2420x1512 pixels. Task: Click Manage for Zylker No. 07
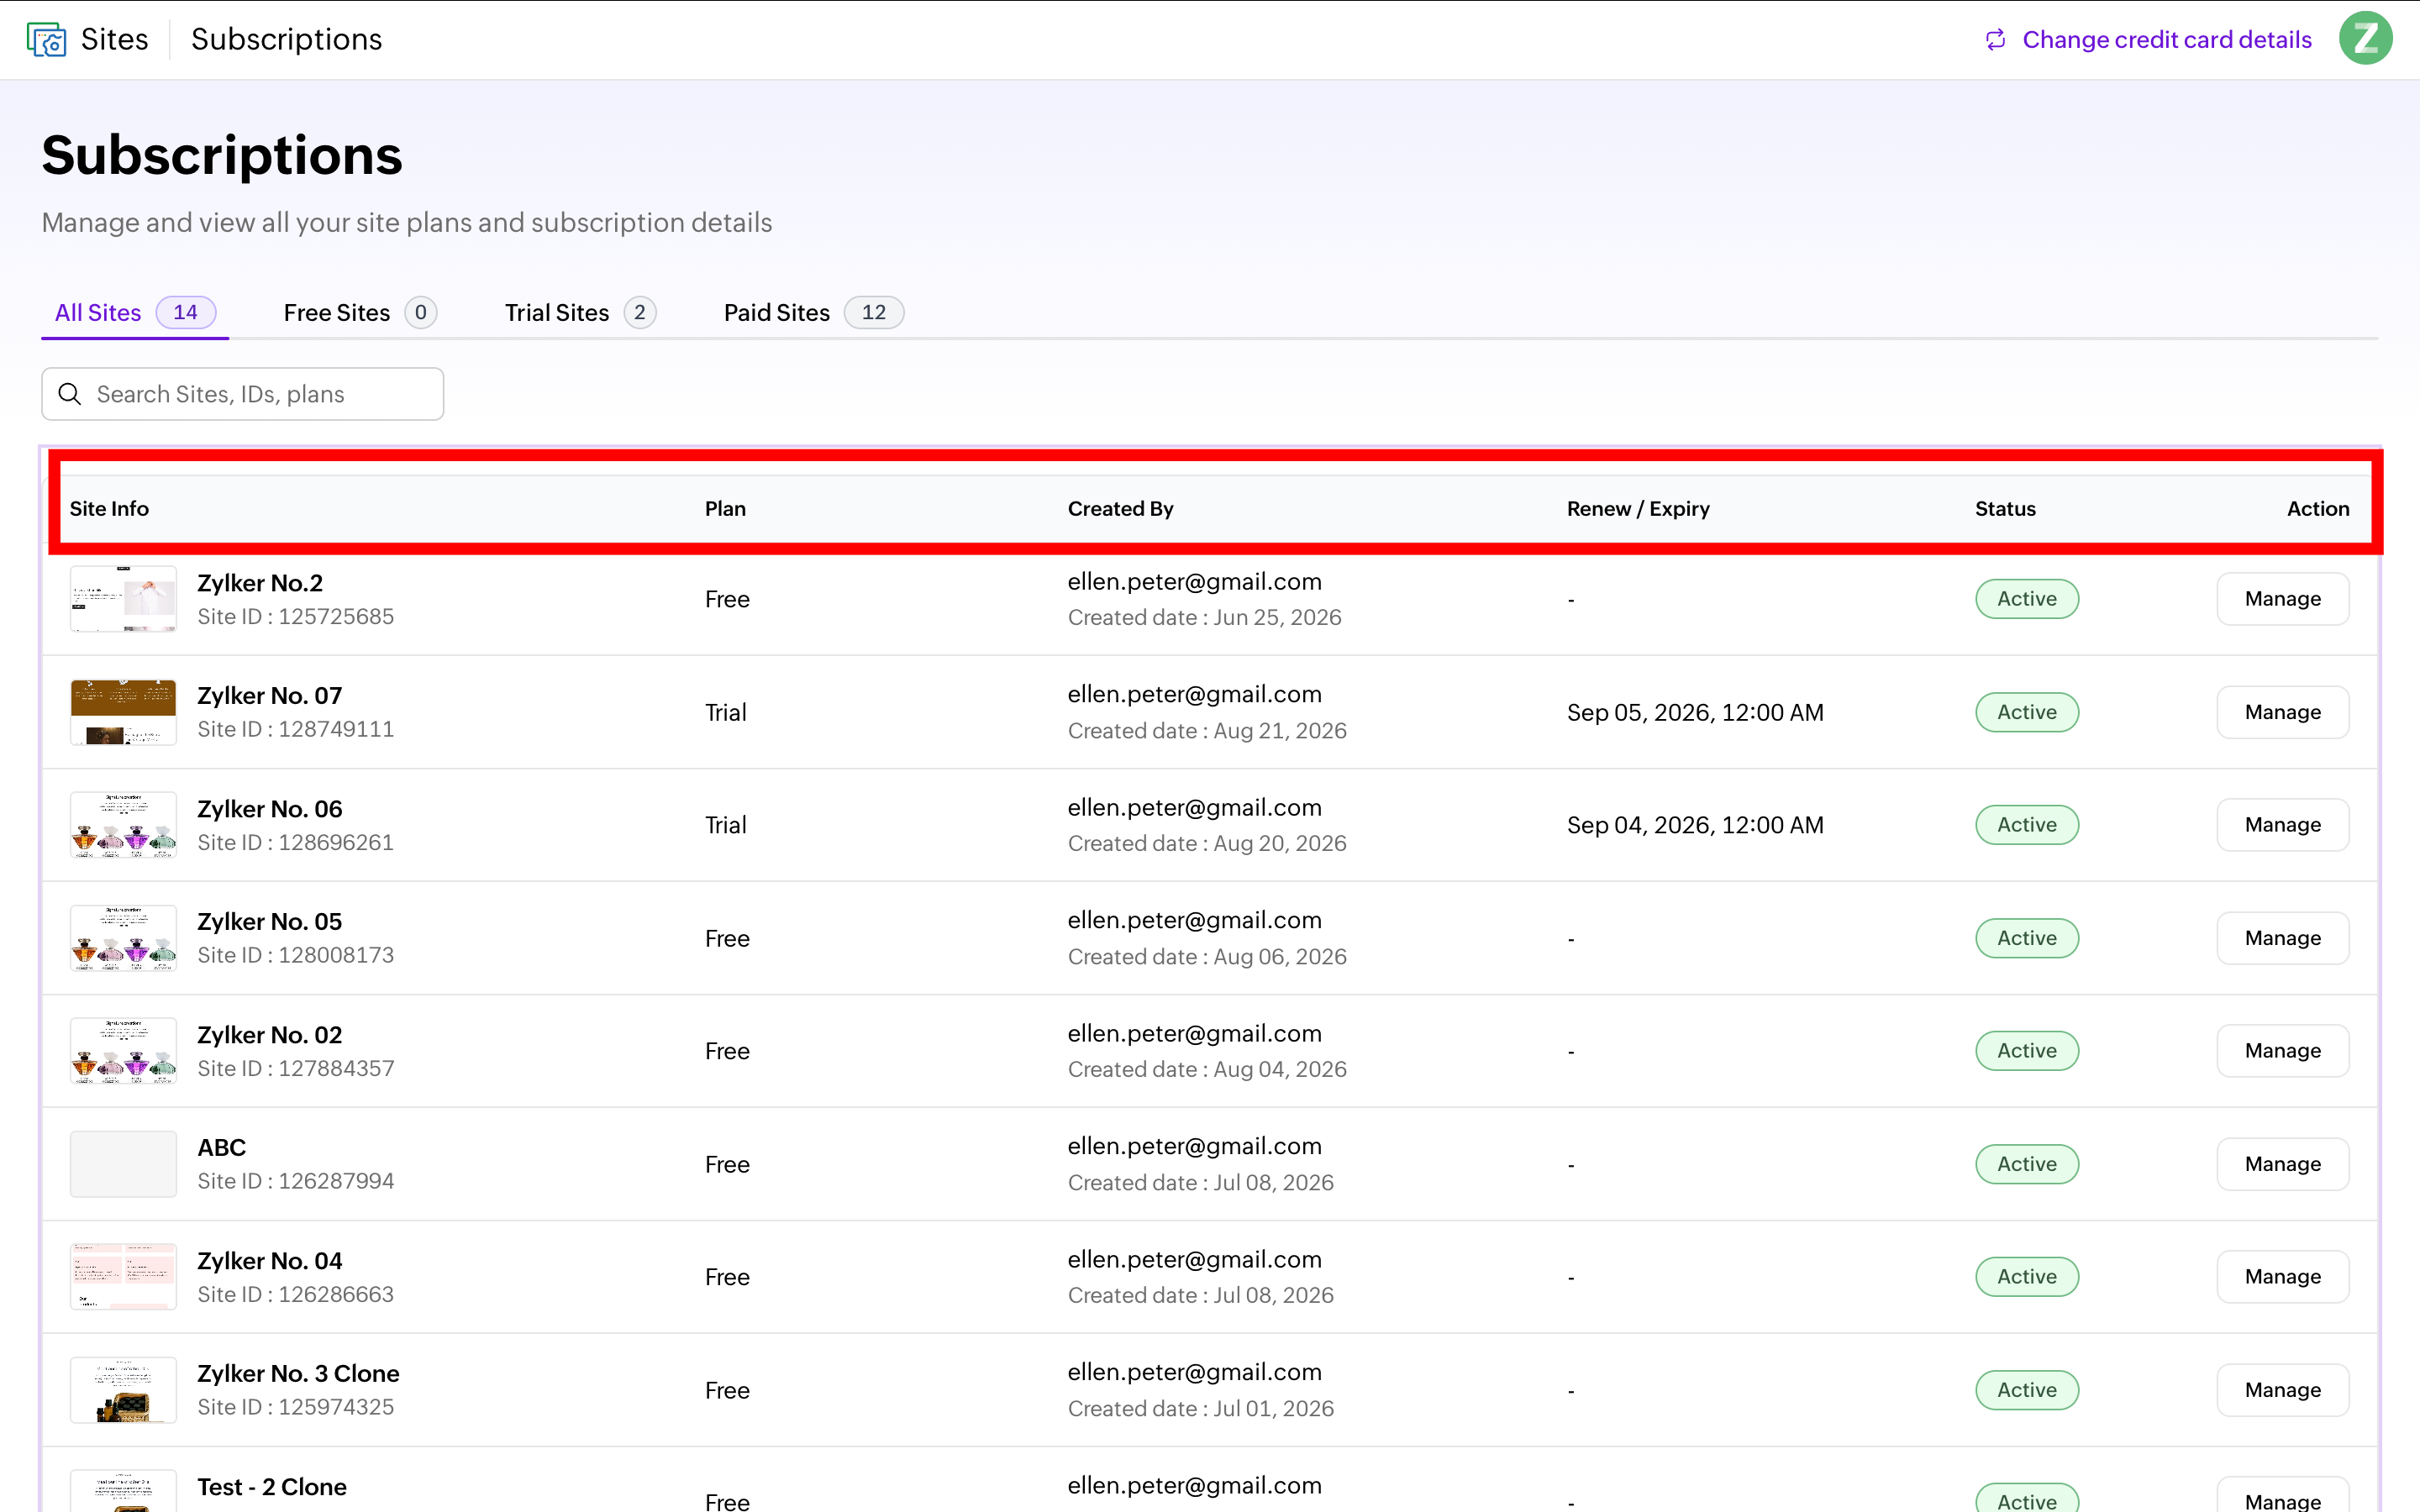(x=2282, y=712)
